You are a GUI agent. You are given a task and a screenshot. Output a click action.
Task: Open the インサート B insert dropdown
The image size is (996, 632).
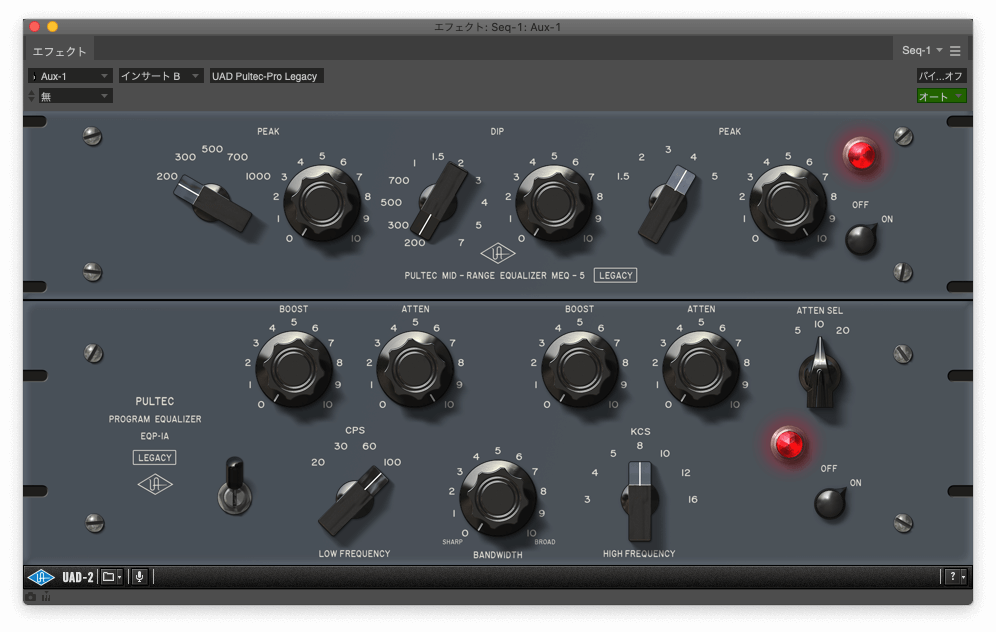pyautogui.click(x=161, y=76)
